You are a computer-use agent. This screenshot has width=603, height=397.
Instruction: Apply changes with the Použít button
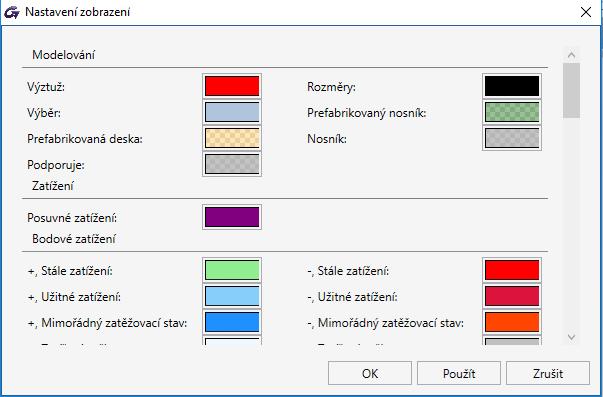(459, 373)
